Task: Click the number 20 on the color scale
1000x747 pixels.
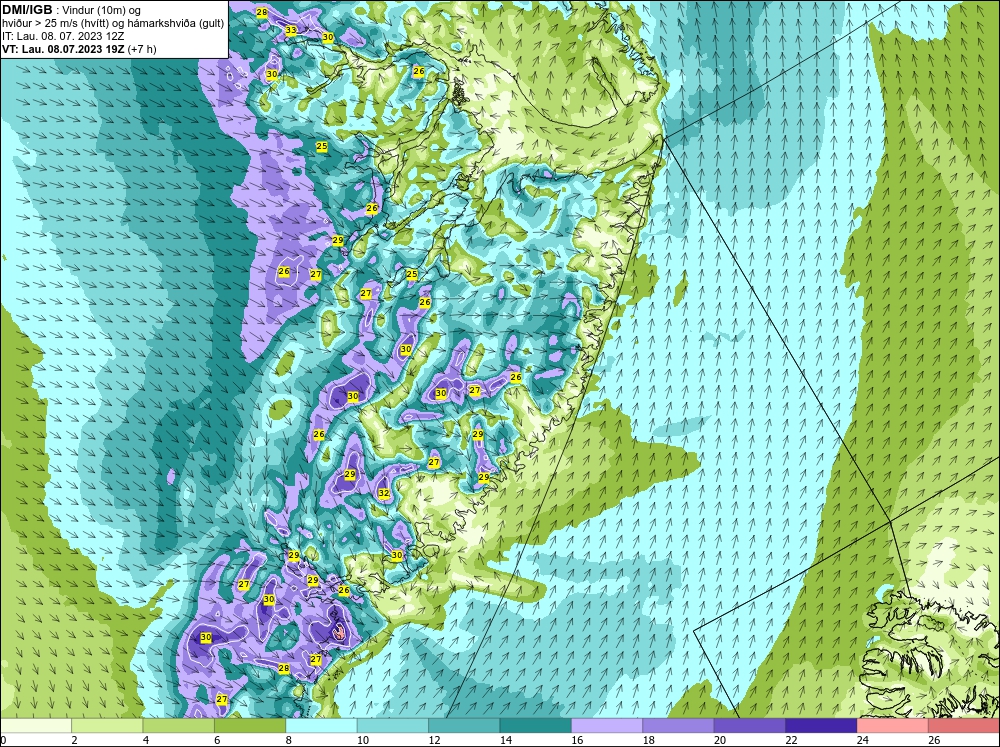Action: (x=719, y=740)
